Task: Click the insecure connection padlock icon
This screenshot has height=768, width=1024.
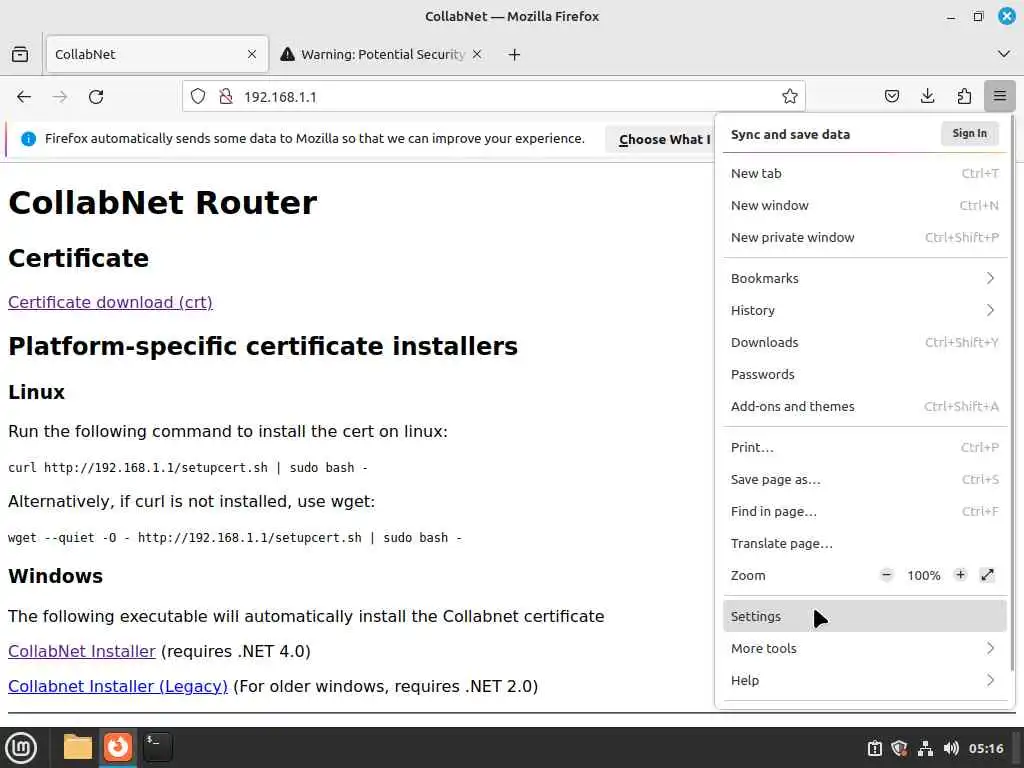Action: (226, 97)
